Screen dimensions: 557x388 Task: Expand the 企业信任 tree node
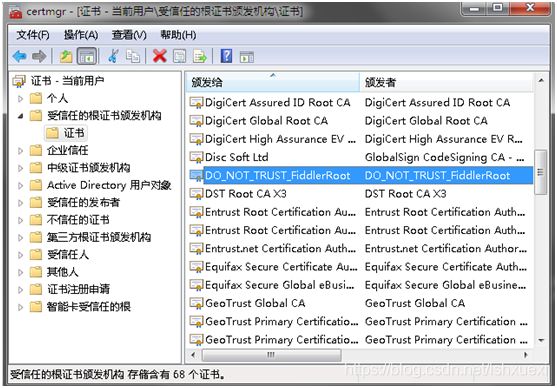tap(21, 151)
